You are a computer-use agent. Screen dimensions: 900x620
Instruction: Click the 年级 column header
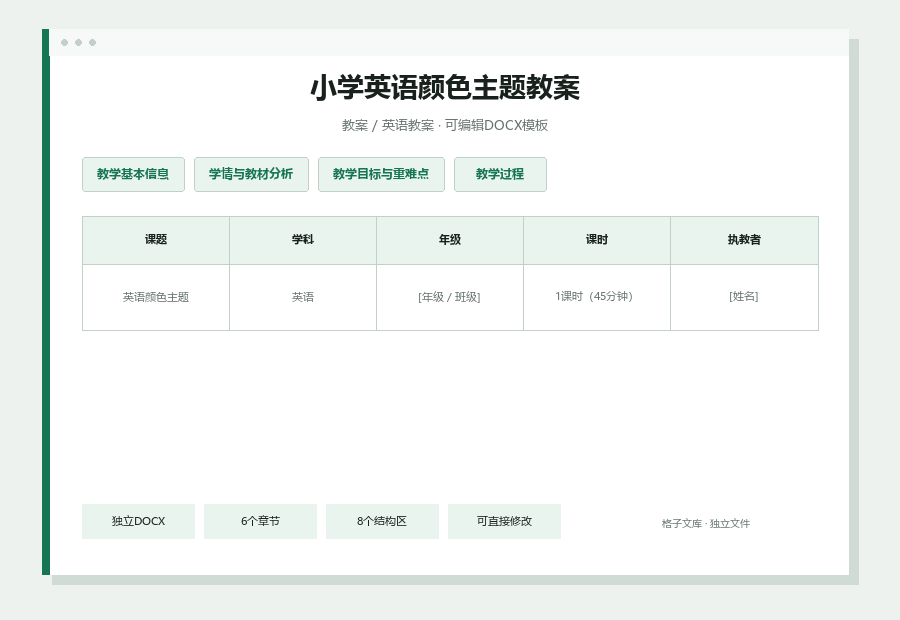pyautogui.click(x=450, y=241)
